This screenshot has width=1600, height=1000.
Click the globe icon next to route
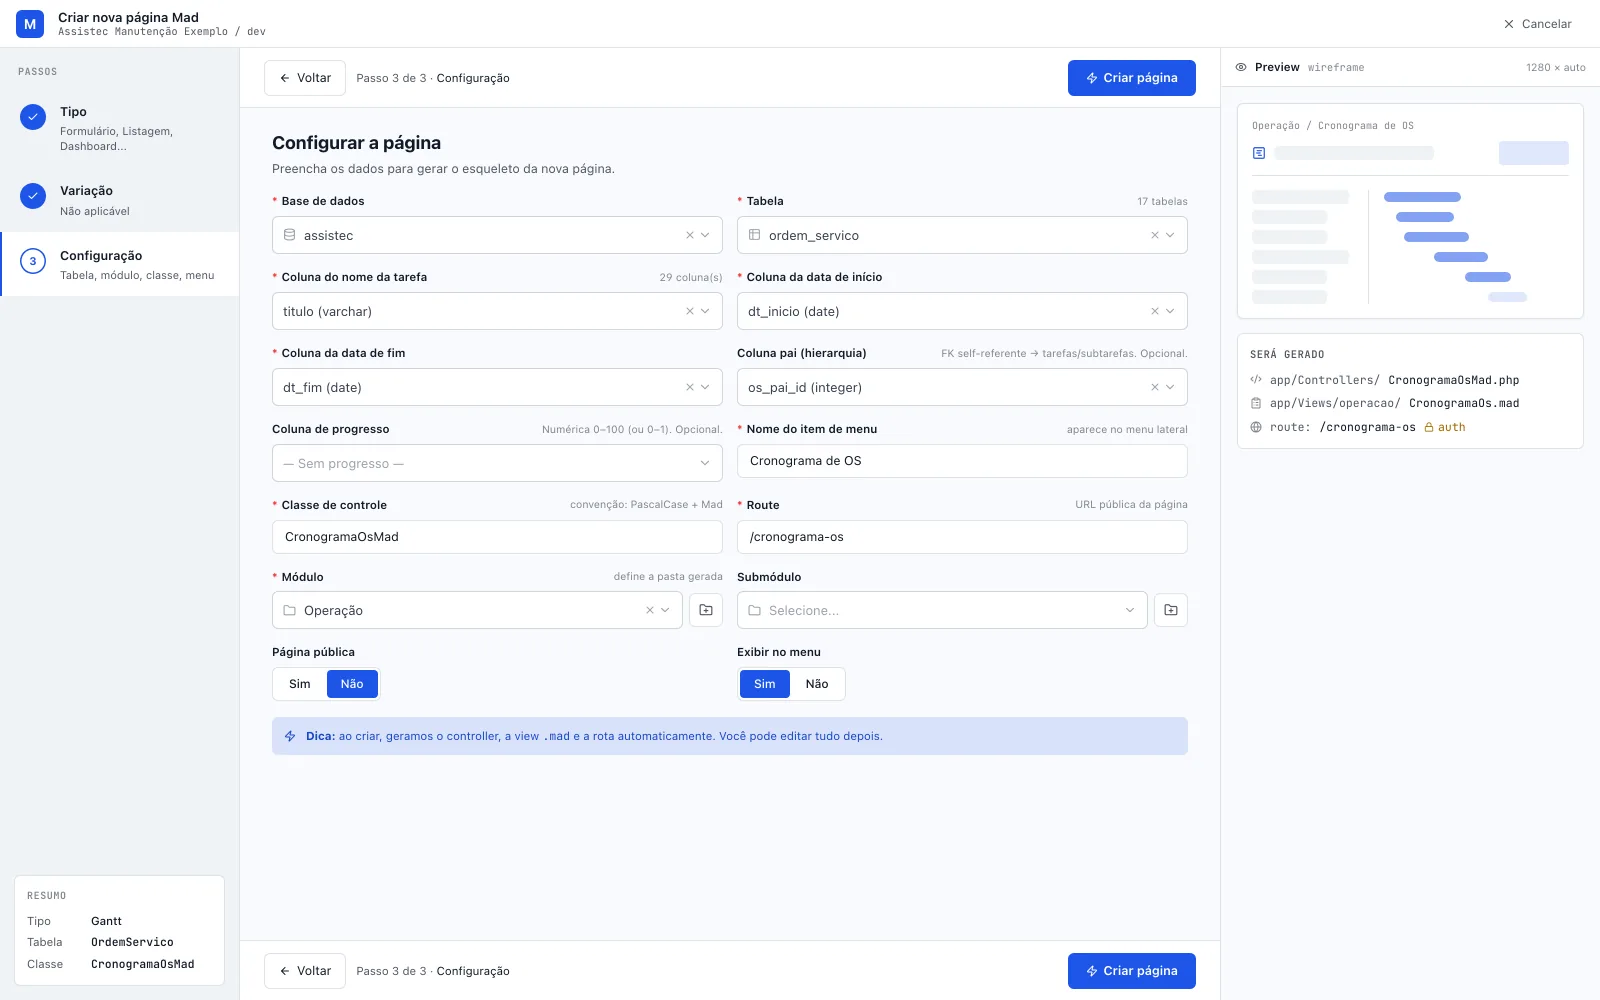click(x=1256, y=427)
